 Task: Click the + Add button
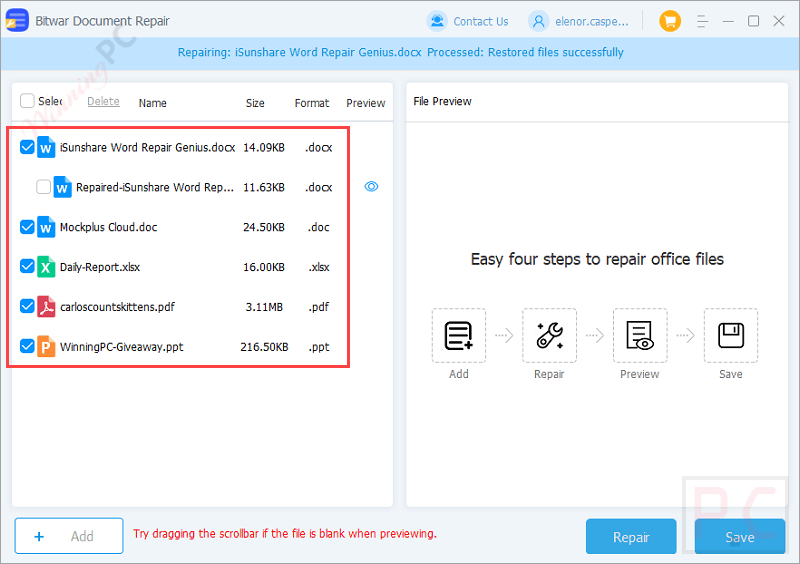coord(69,536)
